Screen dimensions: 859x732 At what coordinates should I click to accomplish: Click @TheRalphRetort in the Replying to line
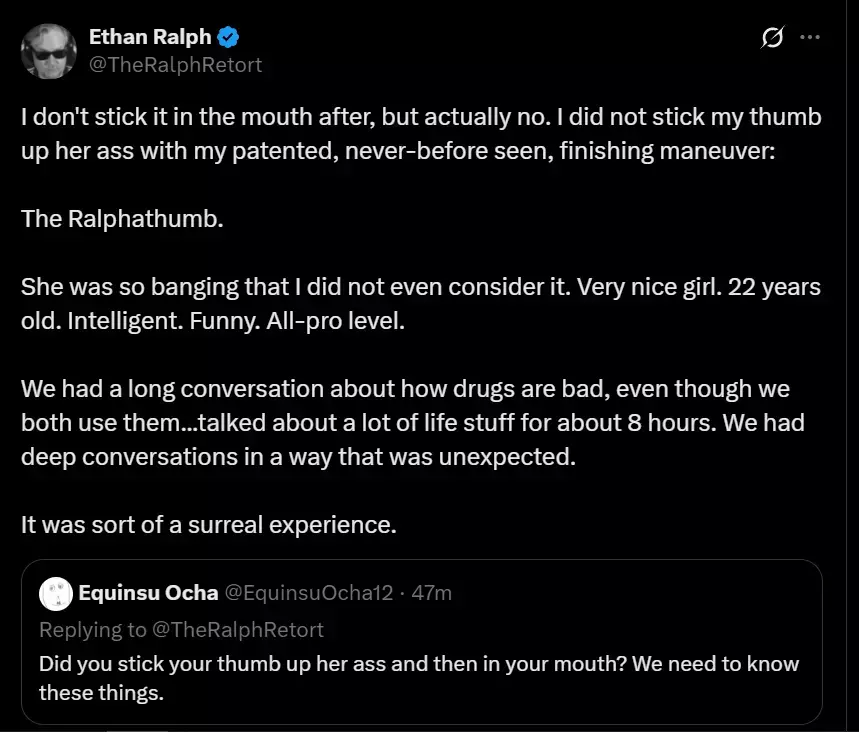tap(237, 630)
